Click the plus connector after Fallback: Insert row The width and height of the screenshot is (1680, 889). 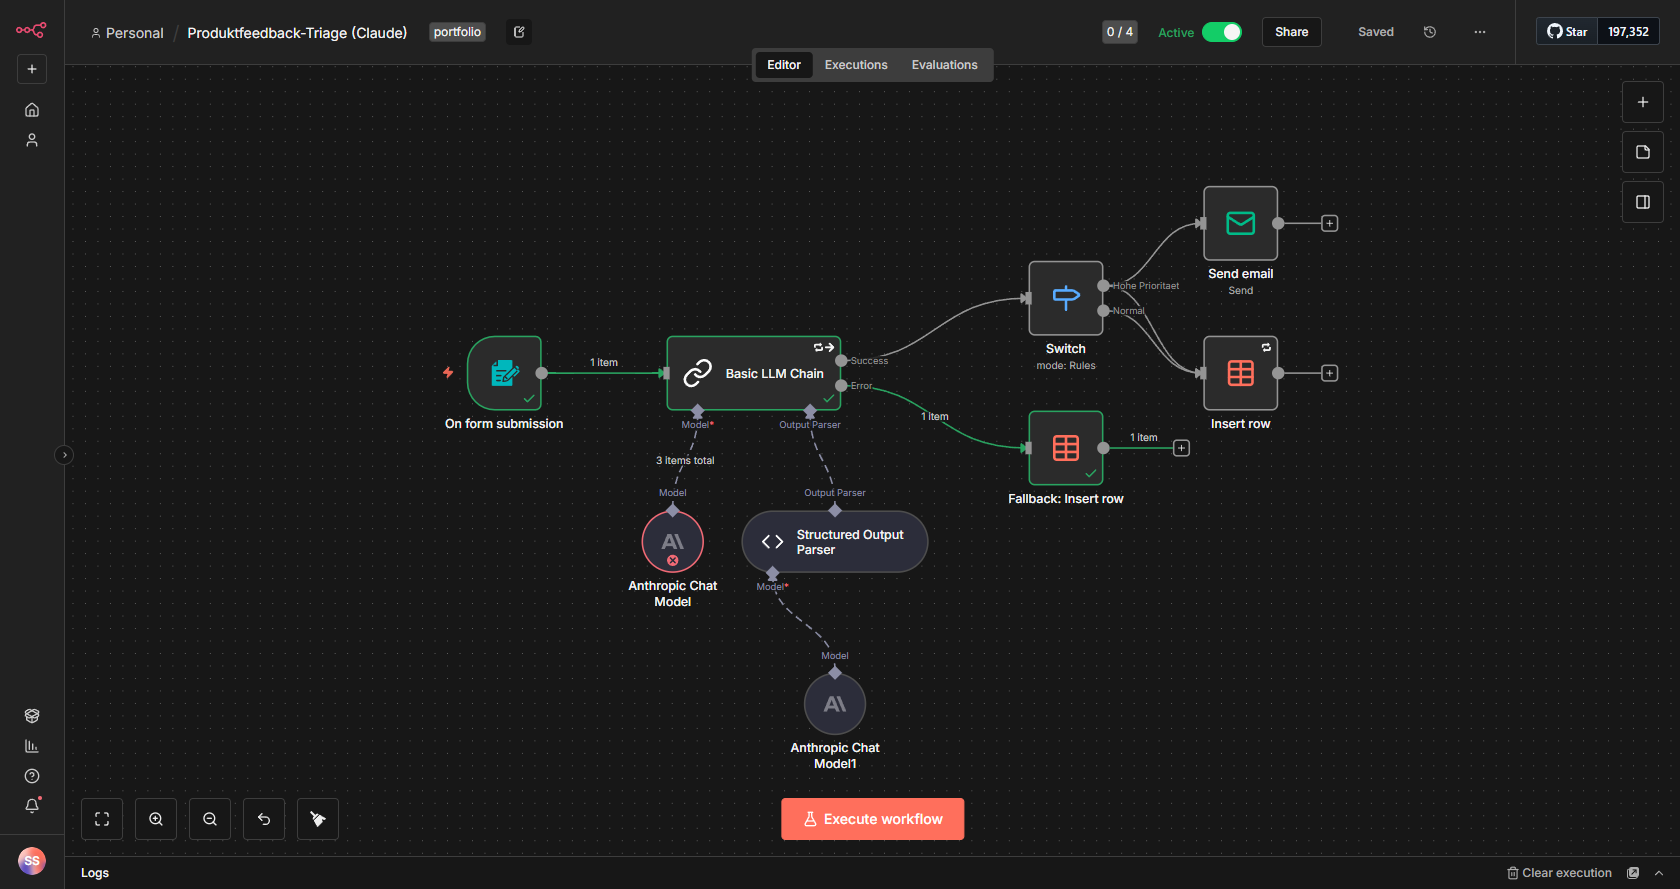(1181, 448)
